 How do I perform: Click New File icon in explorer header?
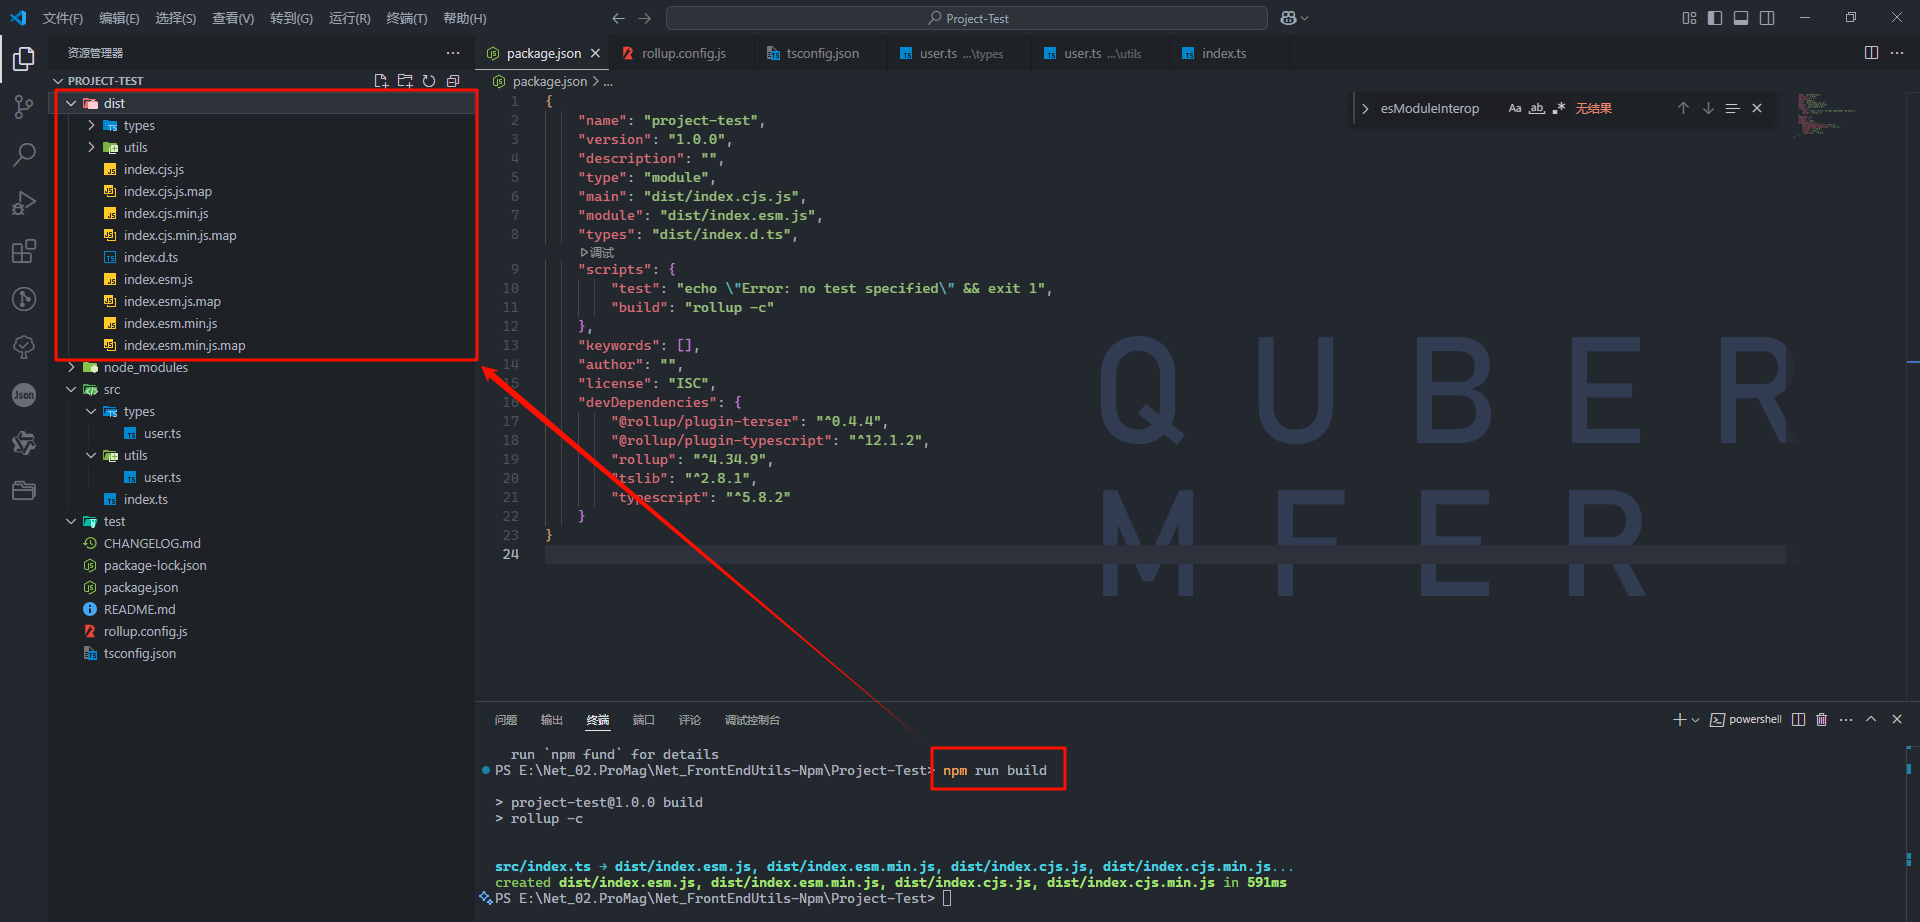381,81
